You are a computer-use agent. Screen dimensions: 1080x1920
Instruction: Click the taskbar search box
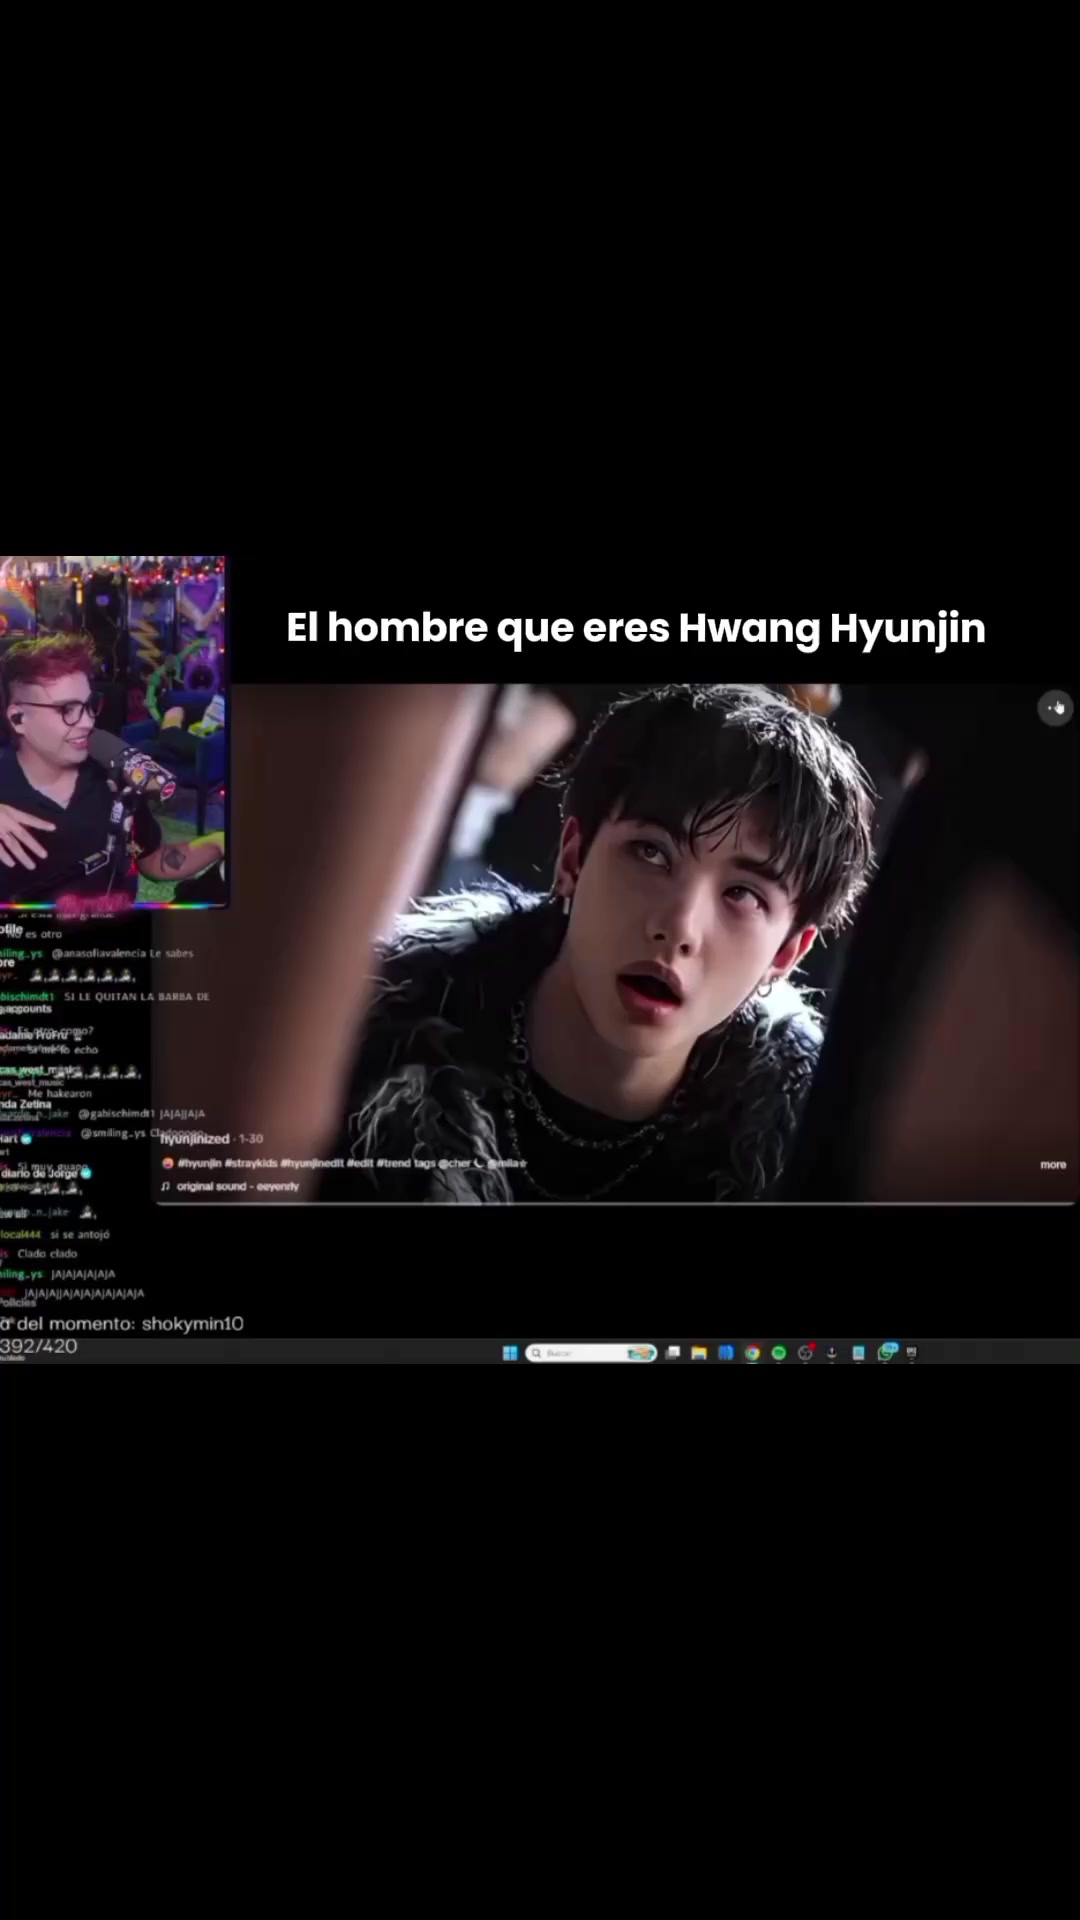[591, 1353]
